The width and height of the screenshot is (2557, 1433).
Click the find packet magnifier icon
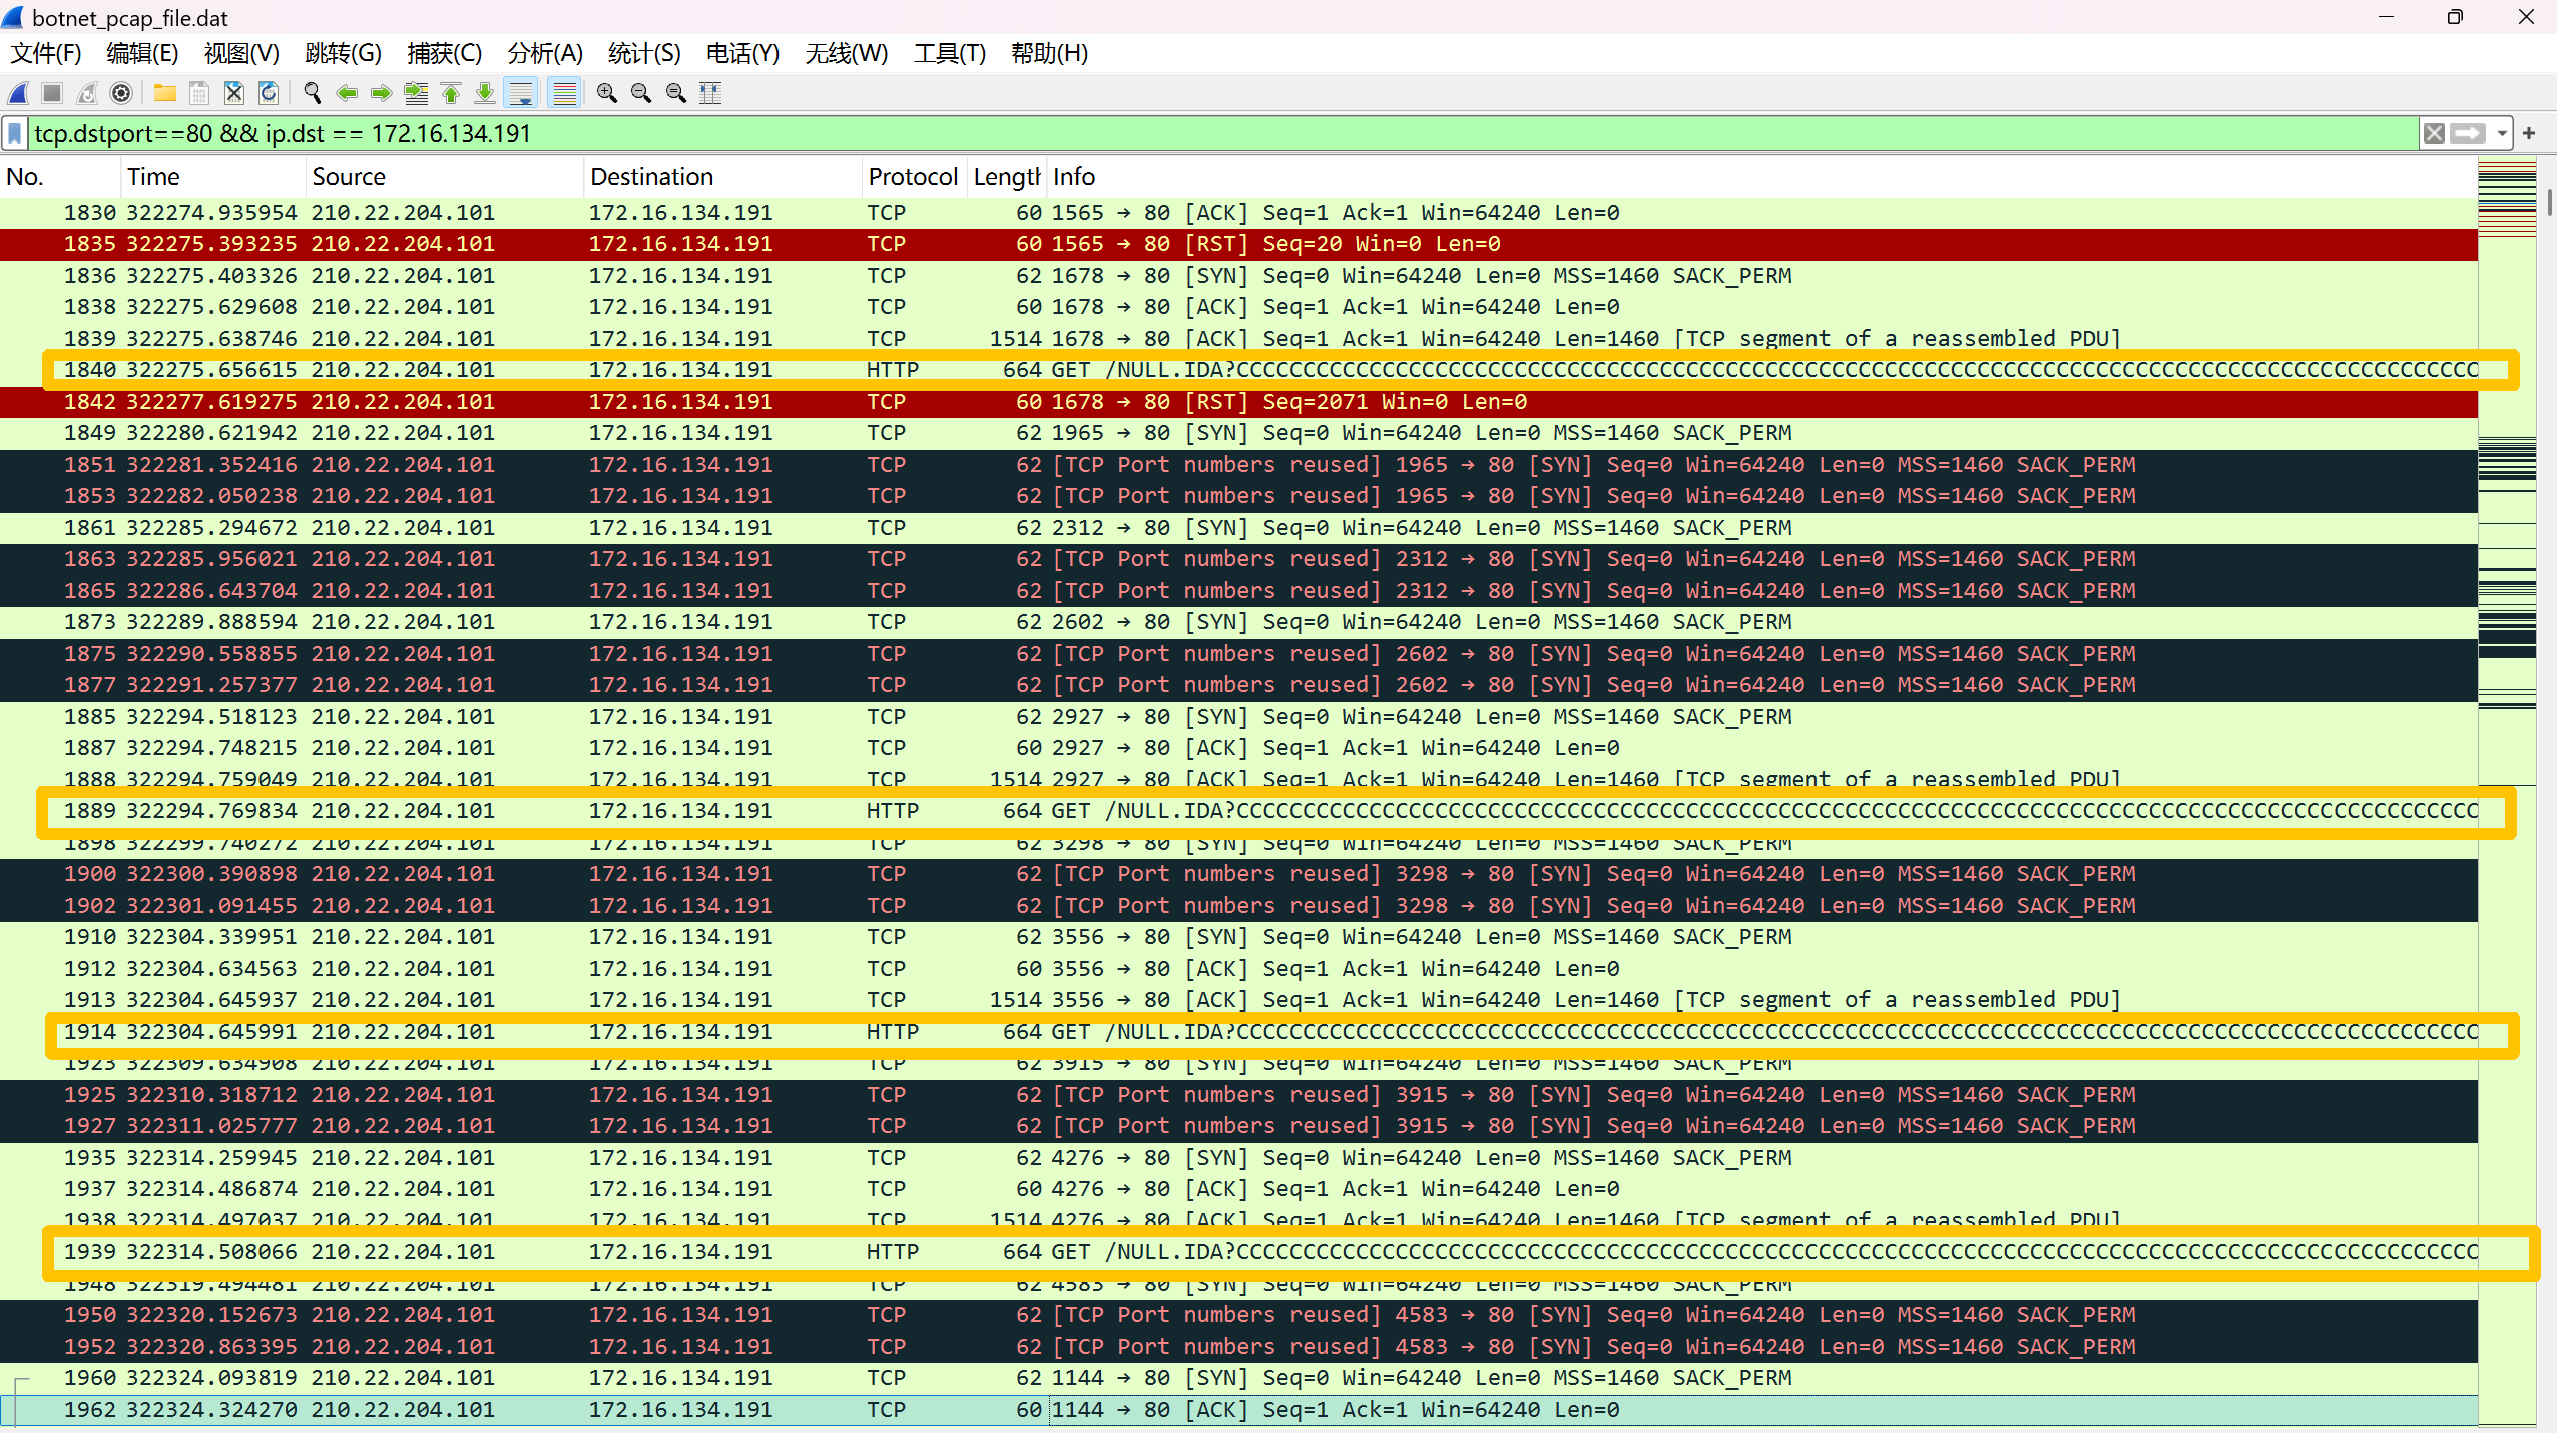[313, 93]
